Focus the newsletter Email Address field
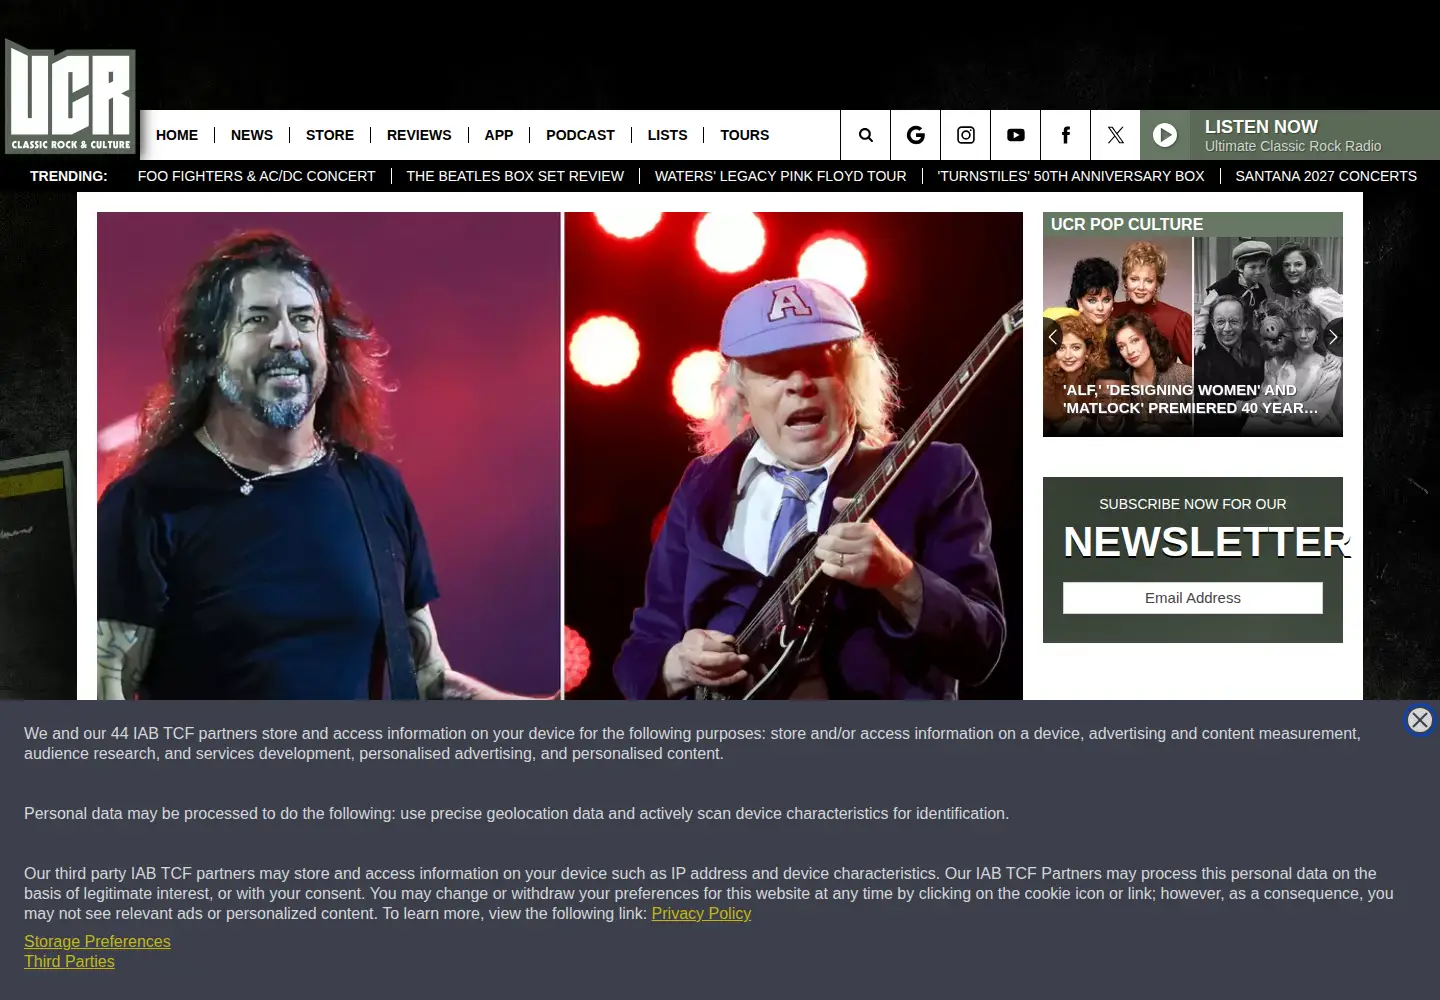The height and width of the screenshot is (1000, 1440). coord(1193,598)
